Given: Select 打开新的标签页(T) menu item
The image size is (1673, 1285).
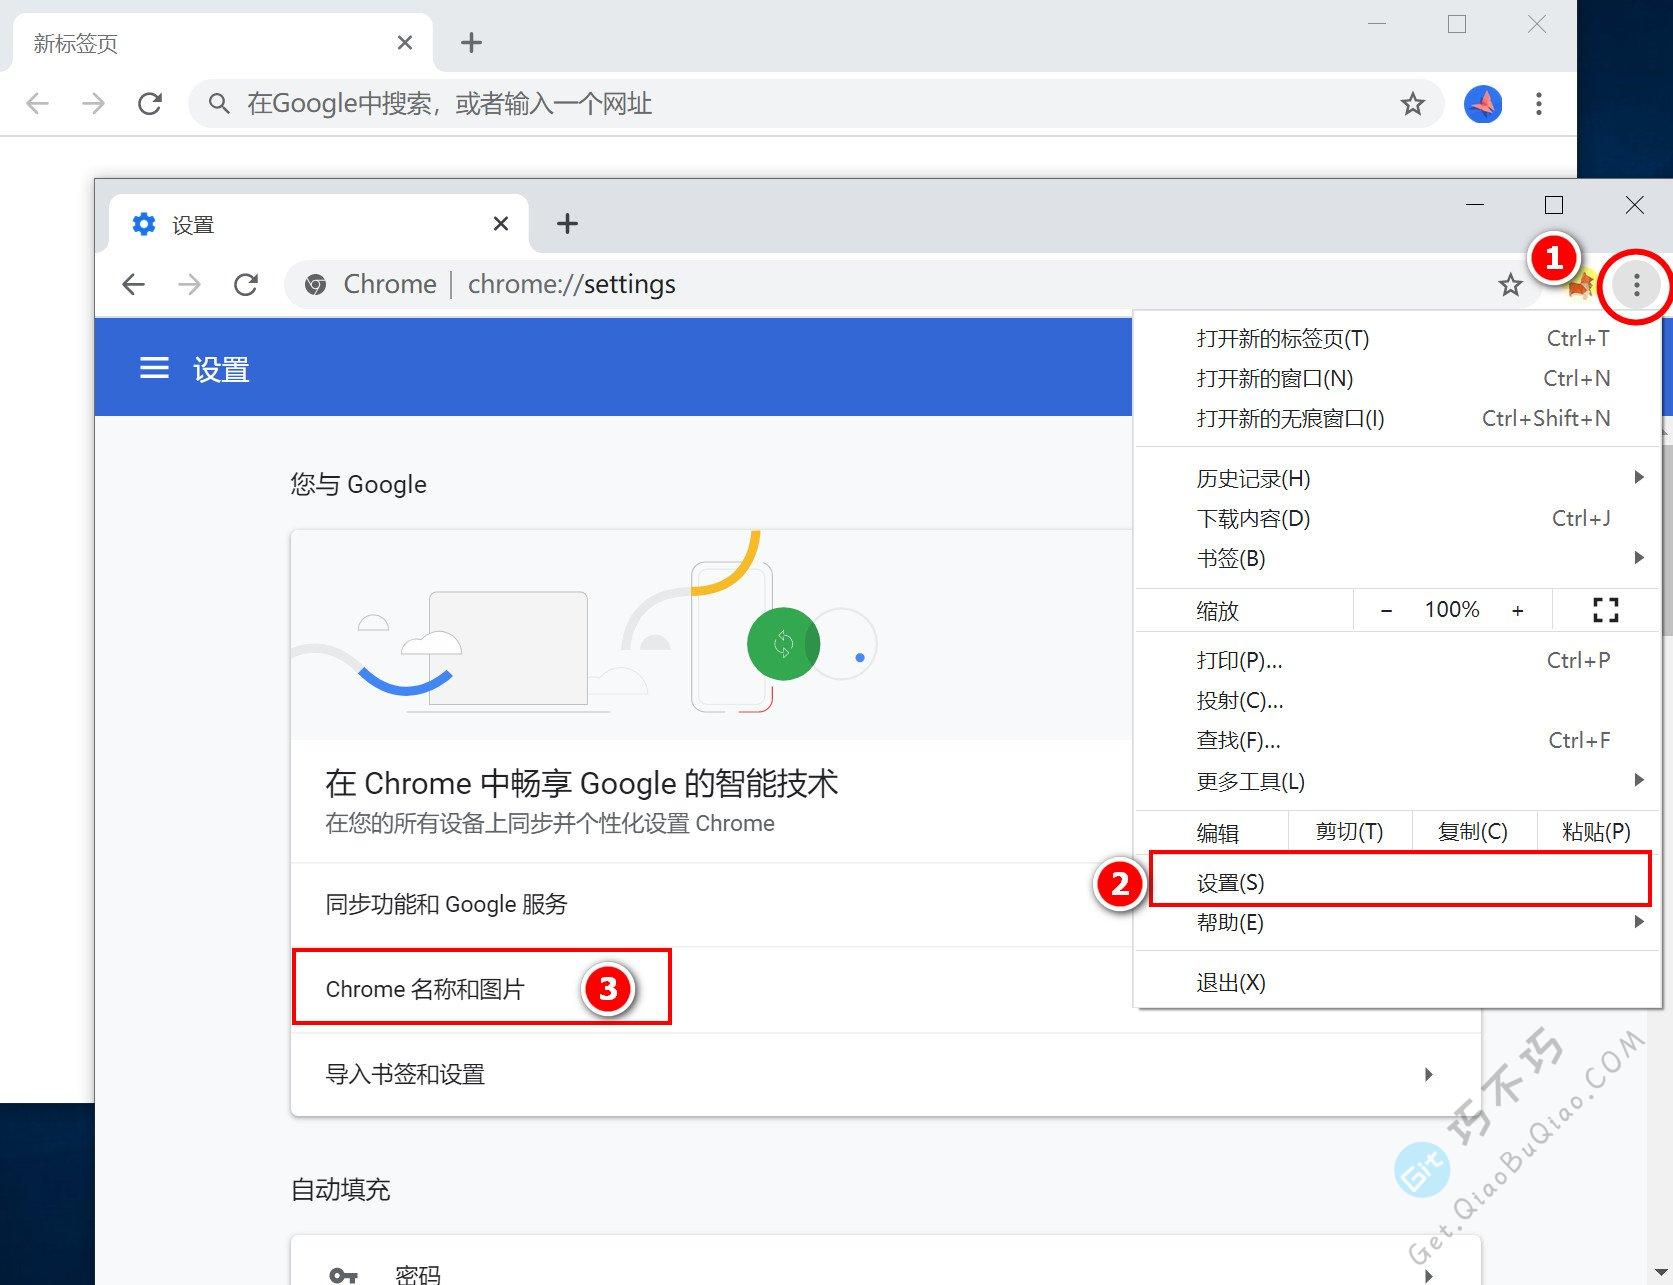Looking at the screenshot, I should coord(1398,339).
